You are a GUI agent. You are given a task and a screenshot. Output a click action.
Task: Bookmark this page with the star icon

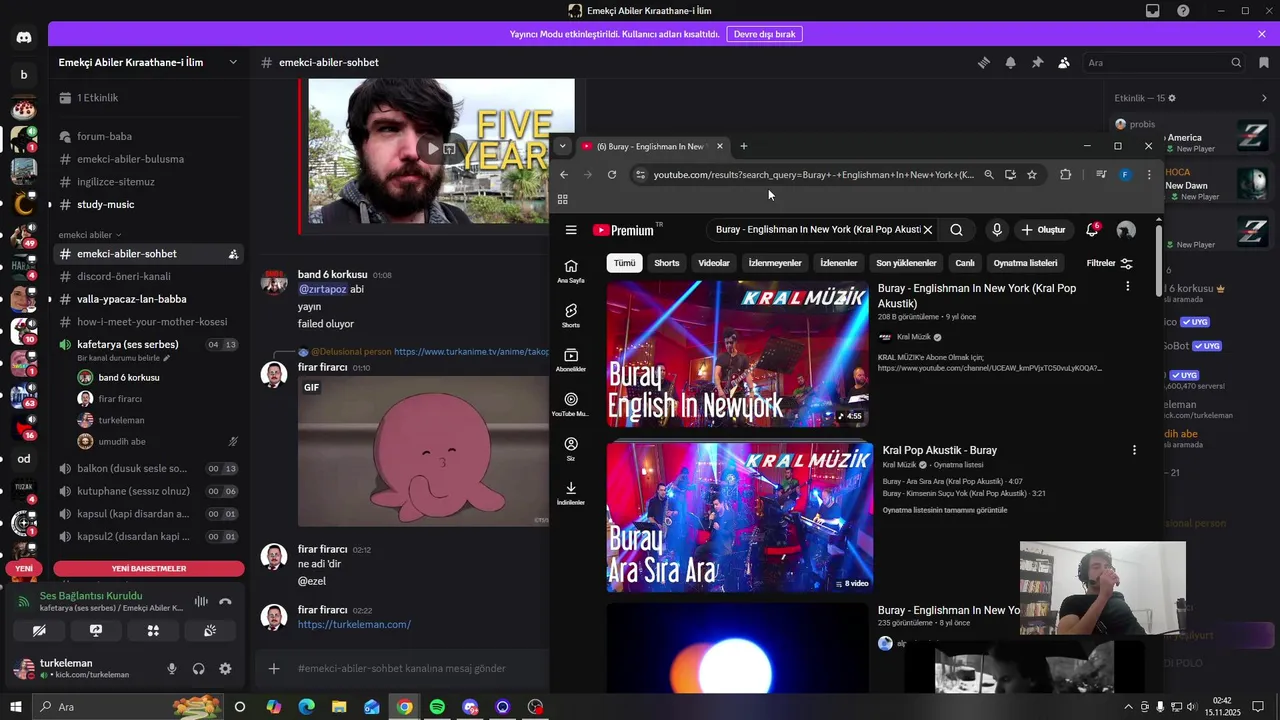(1032, 175)
